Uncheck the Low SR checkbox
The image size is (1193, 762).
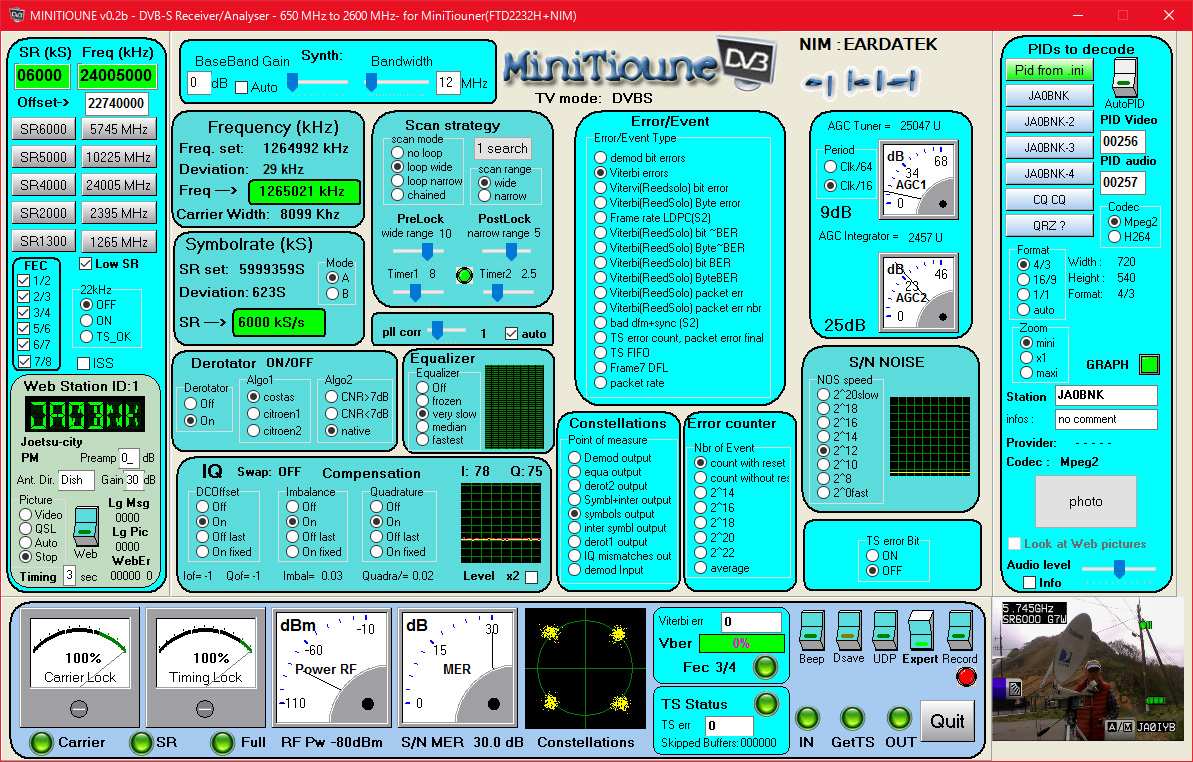pyautogui.click(x=85, y=264)
